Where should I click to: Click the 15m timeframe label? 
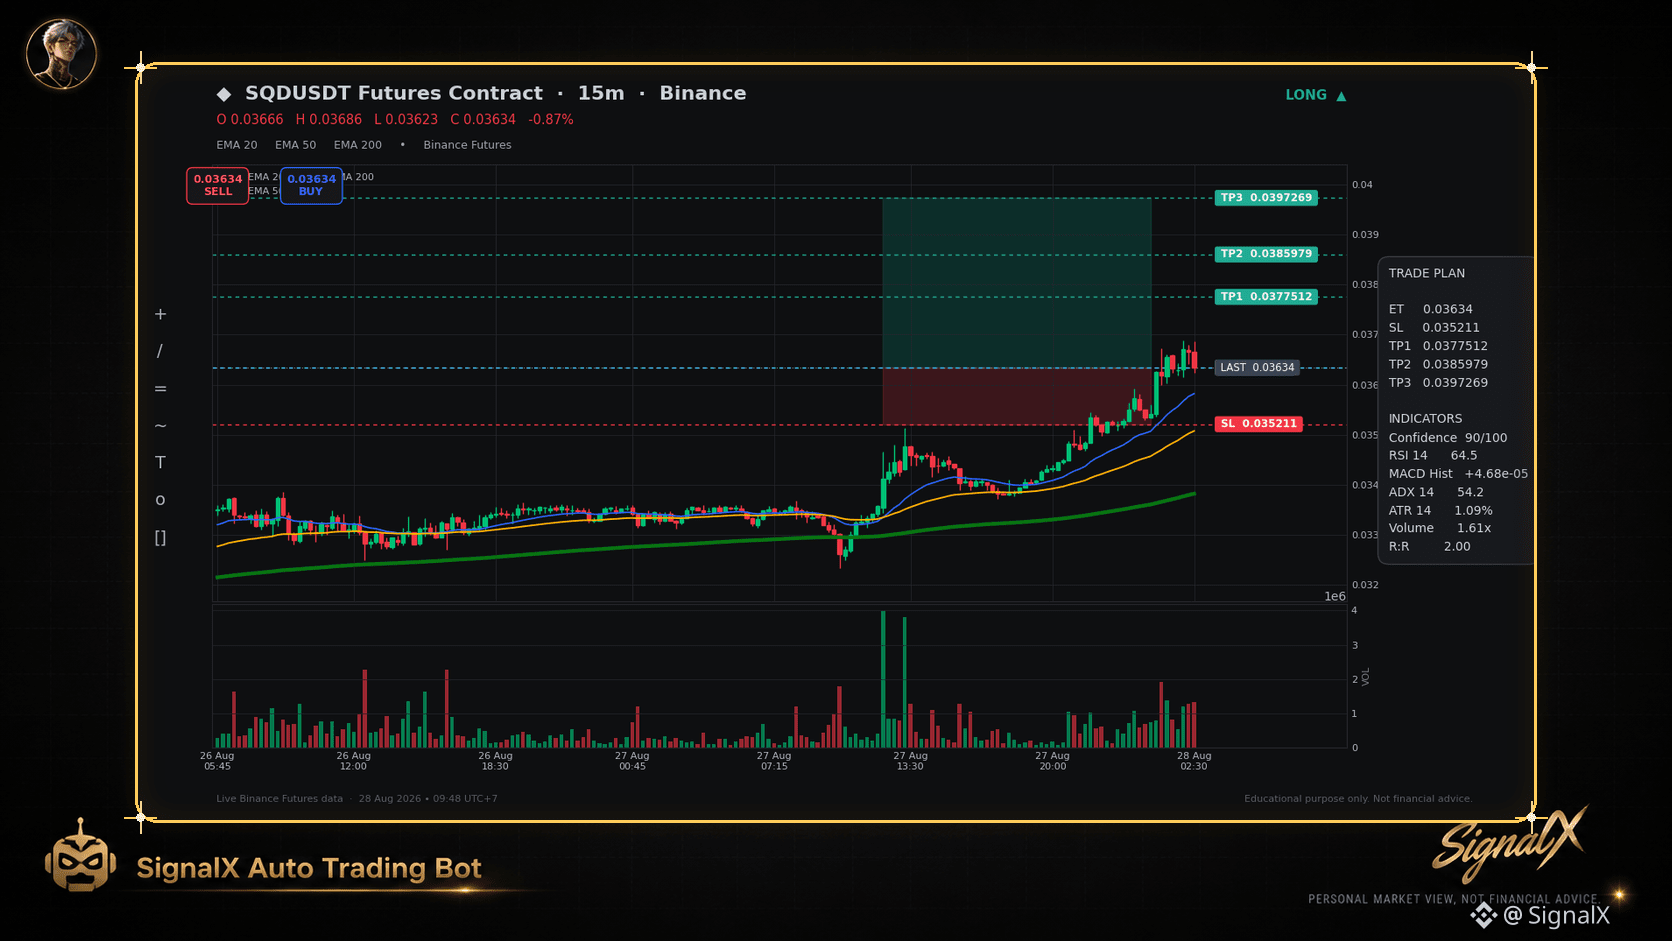click(x=601, y=93)
